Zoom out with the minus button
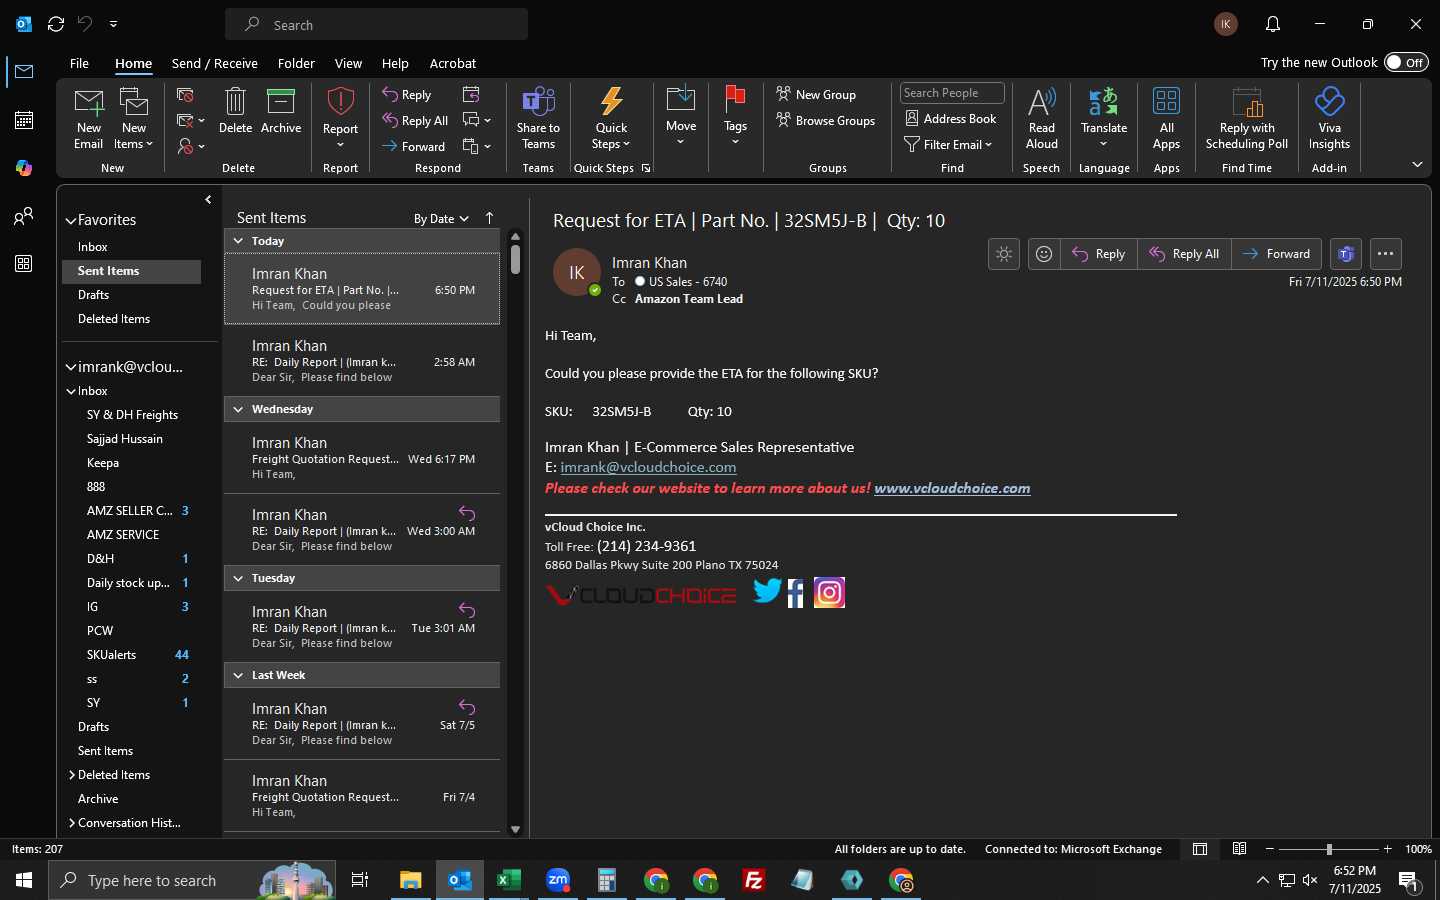Viewport: 1440px width, 900px height. point(1270,849)
